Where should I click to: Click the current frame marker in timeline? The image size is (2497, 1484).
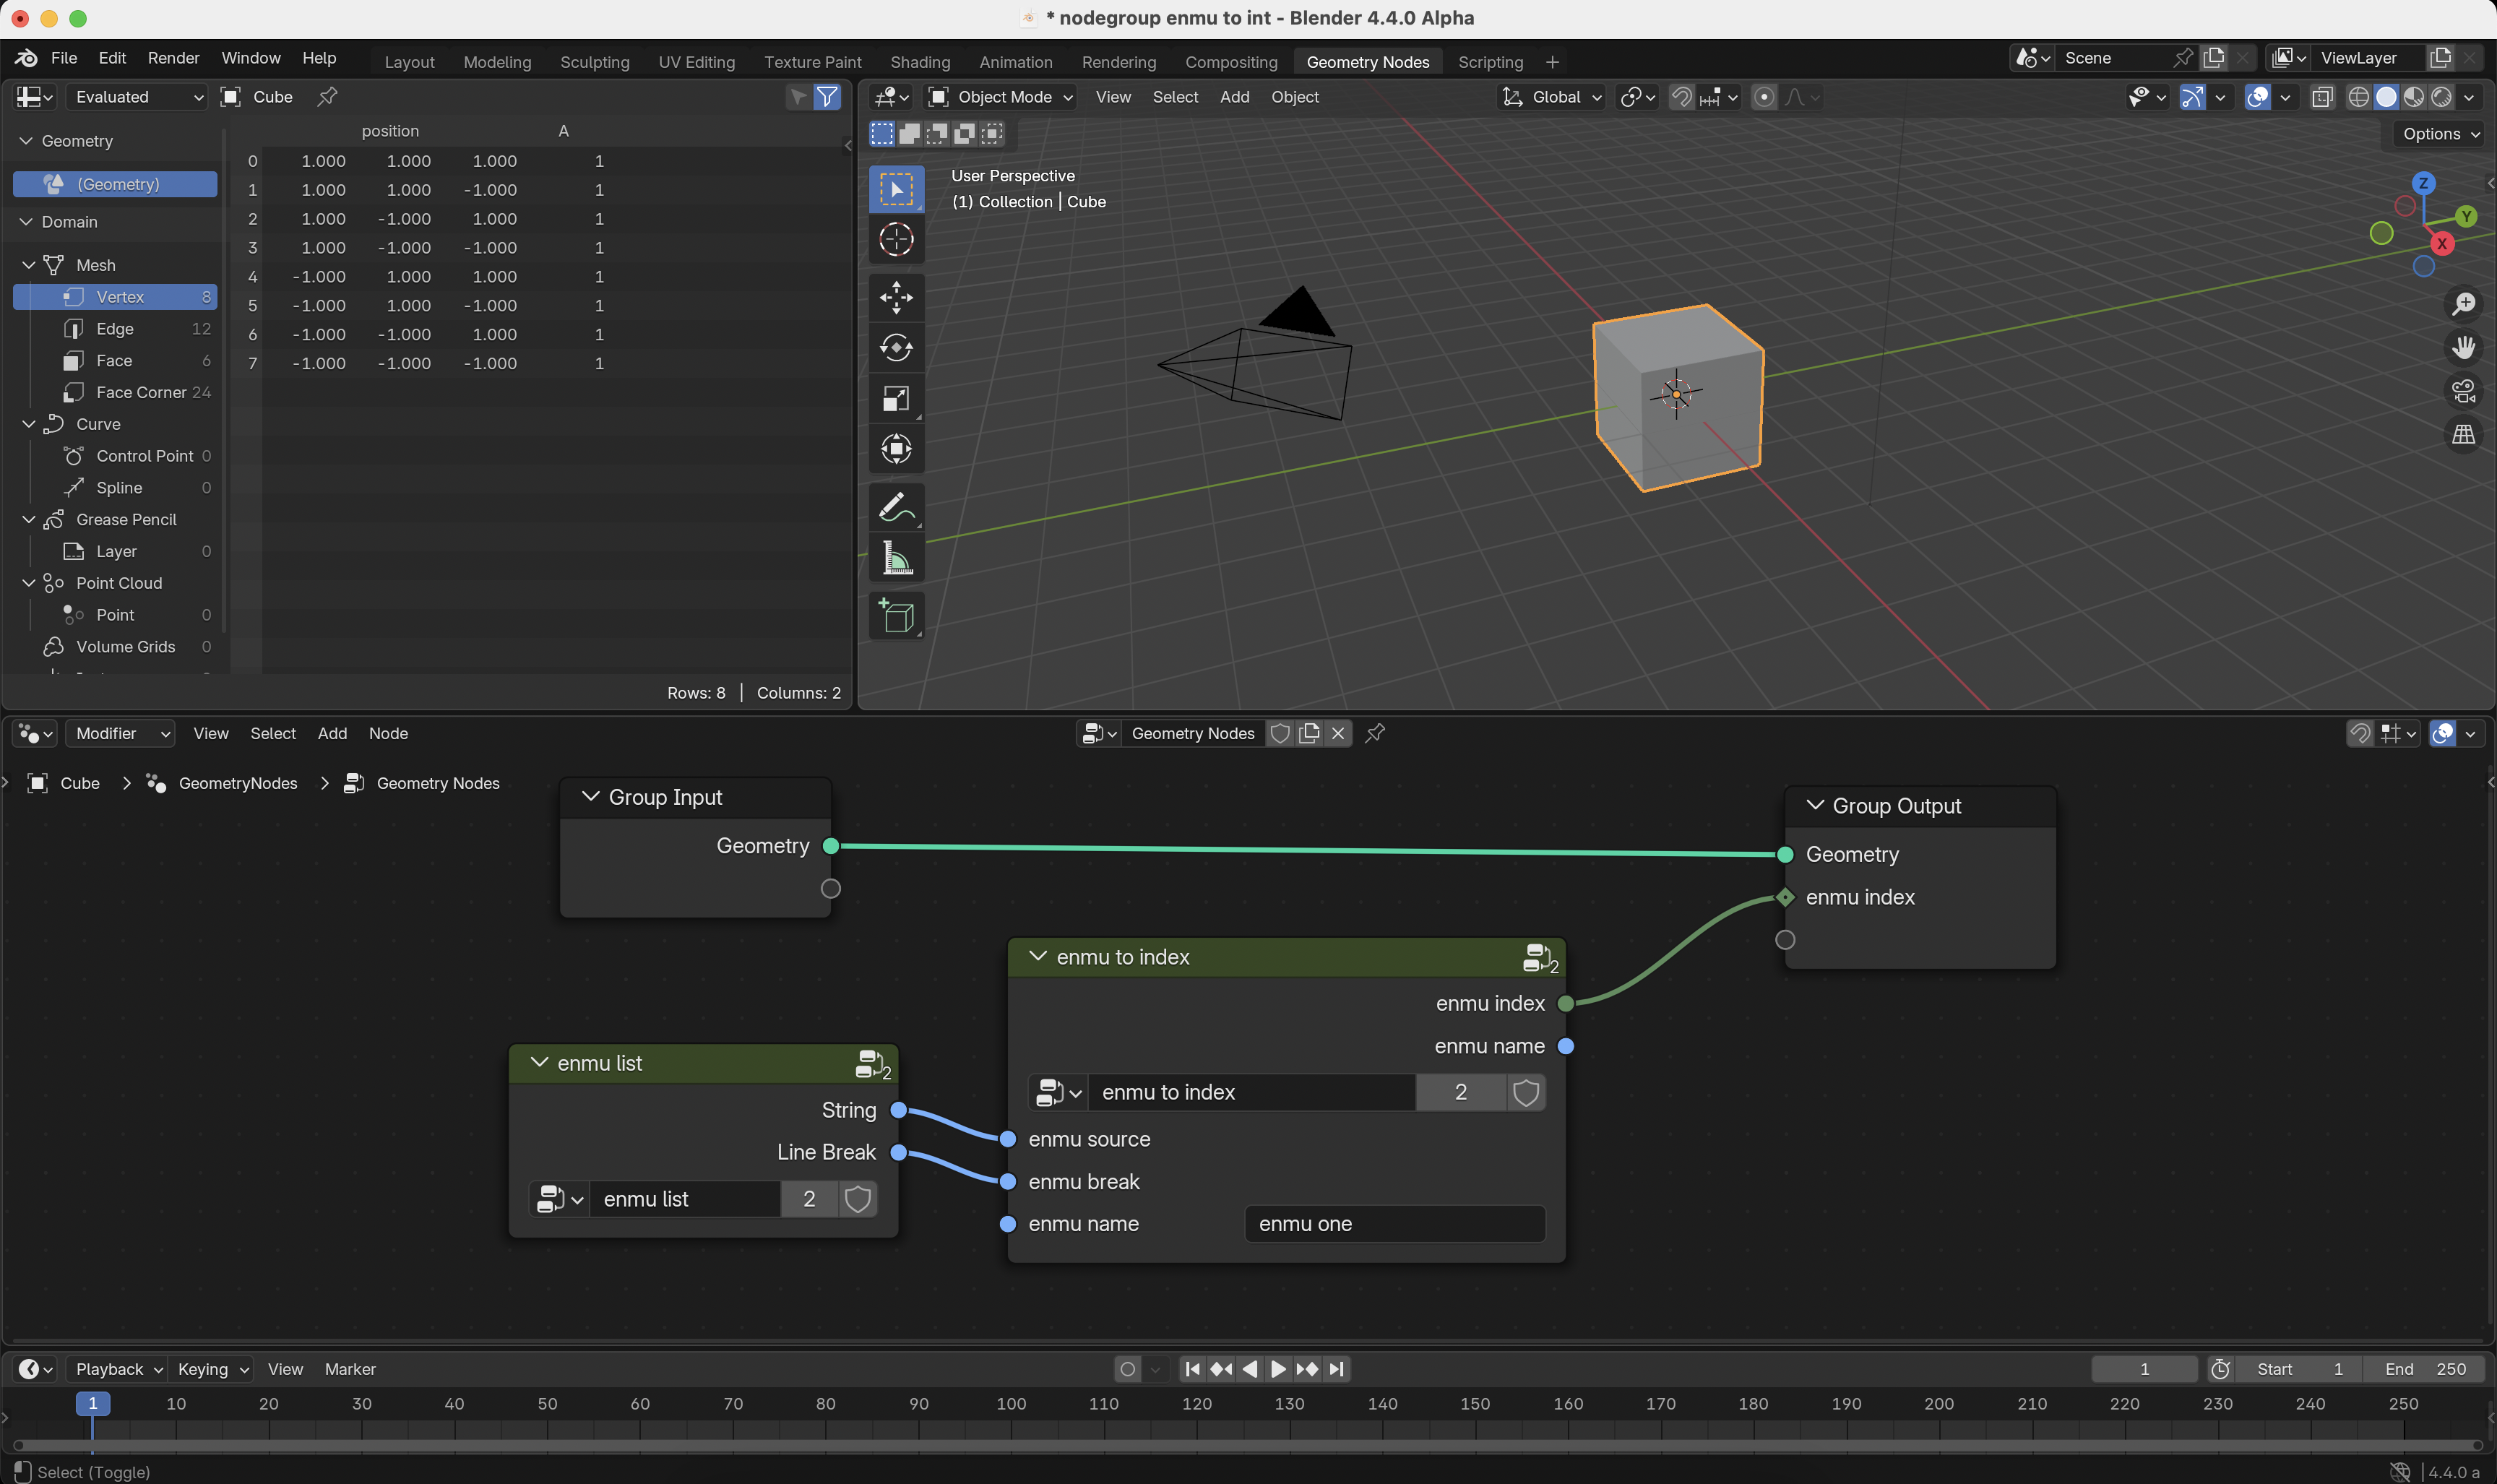tap(93, 1404)
